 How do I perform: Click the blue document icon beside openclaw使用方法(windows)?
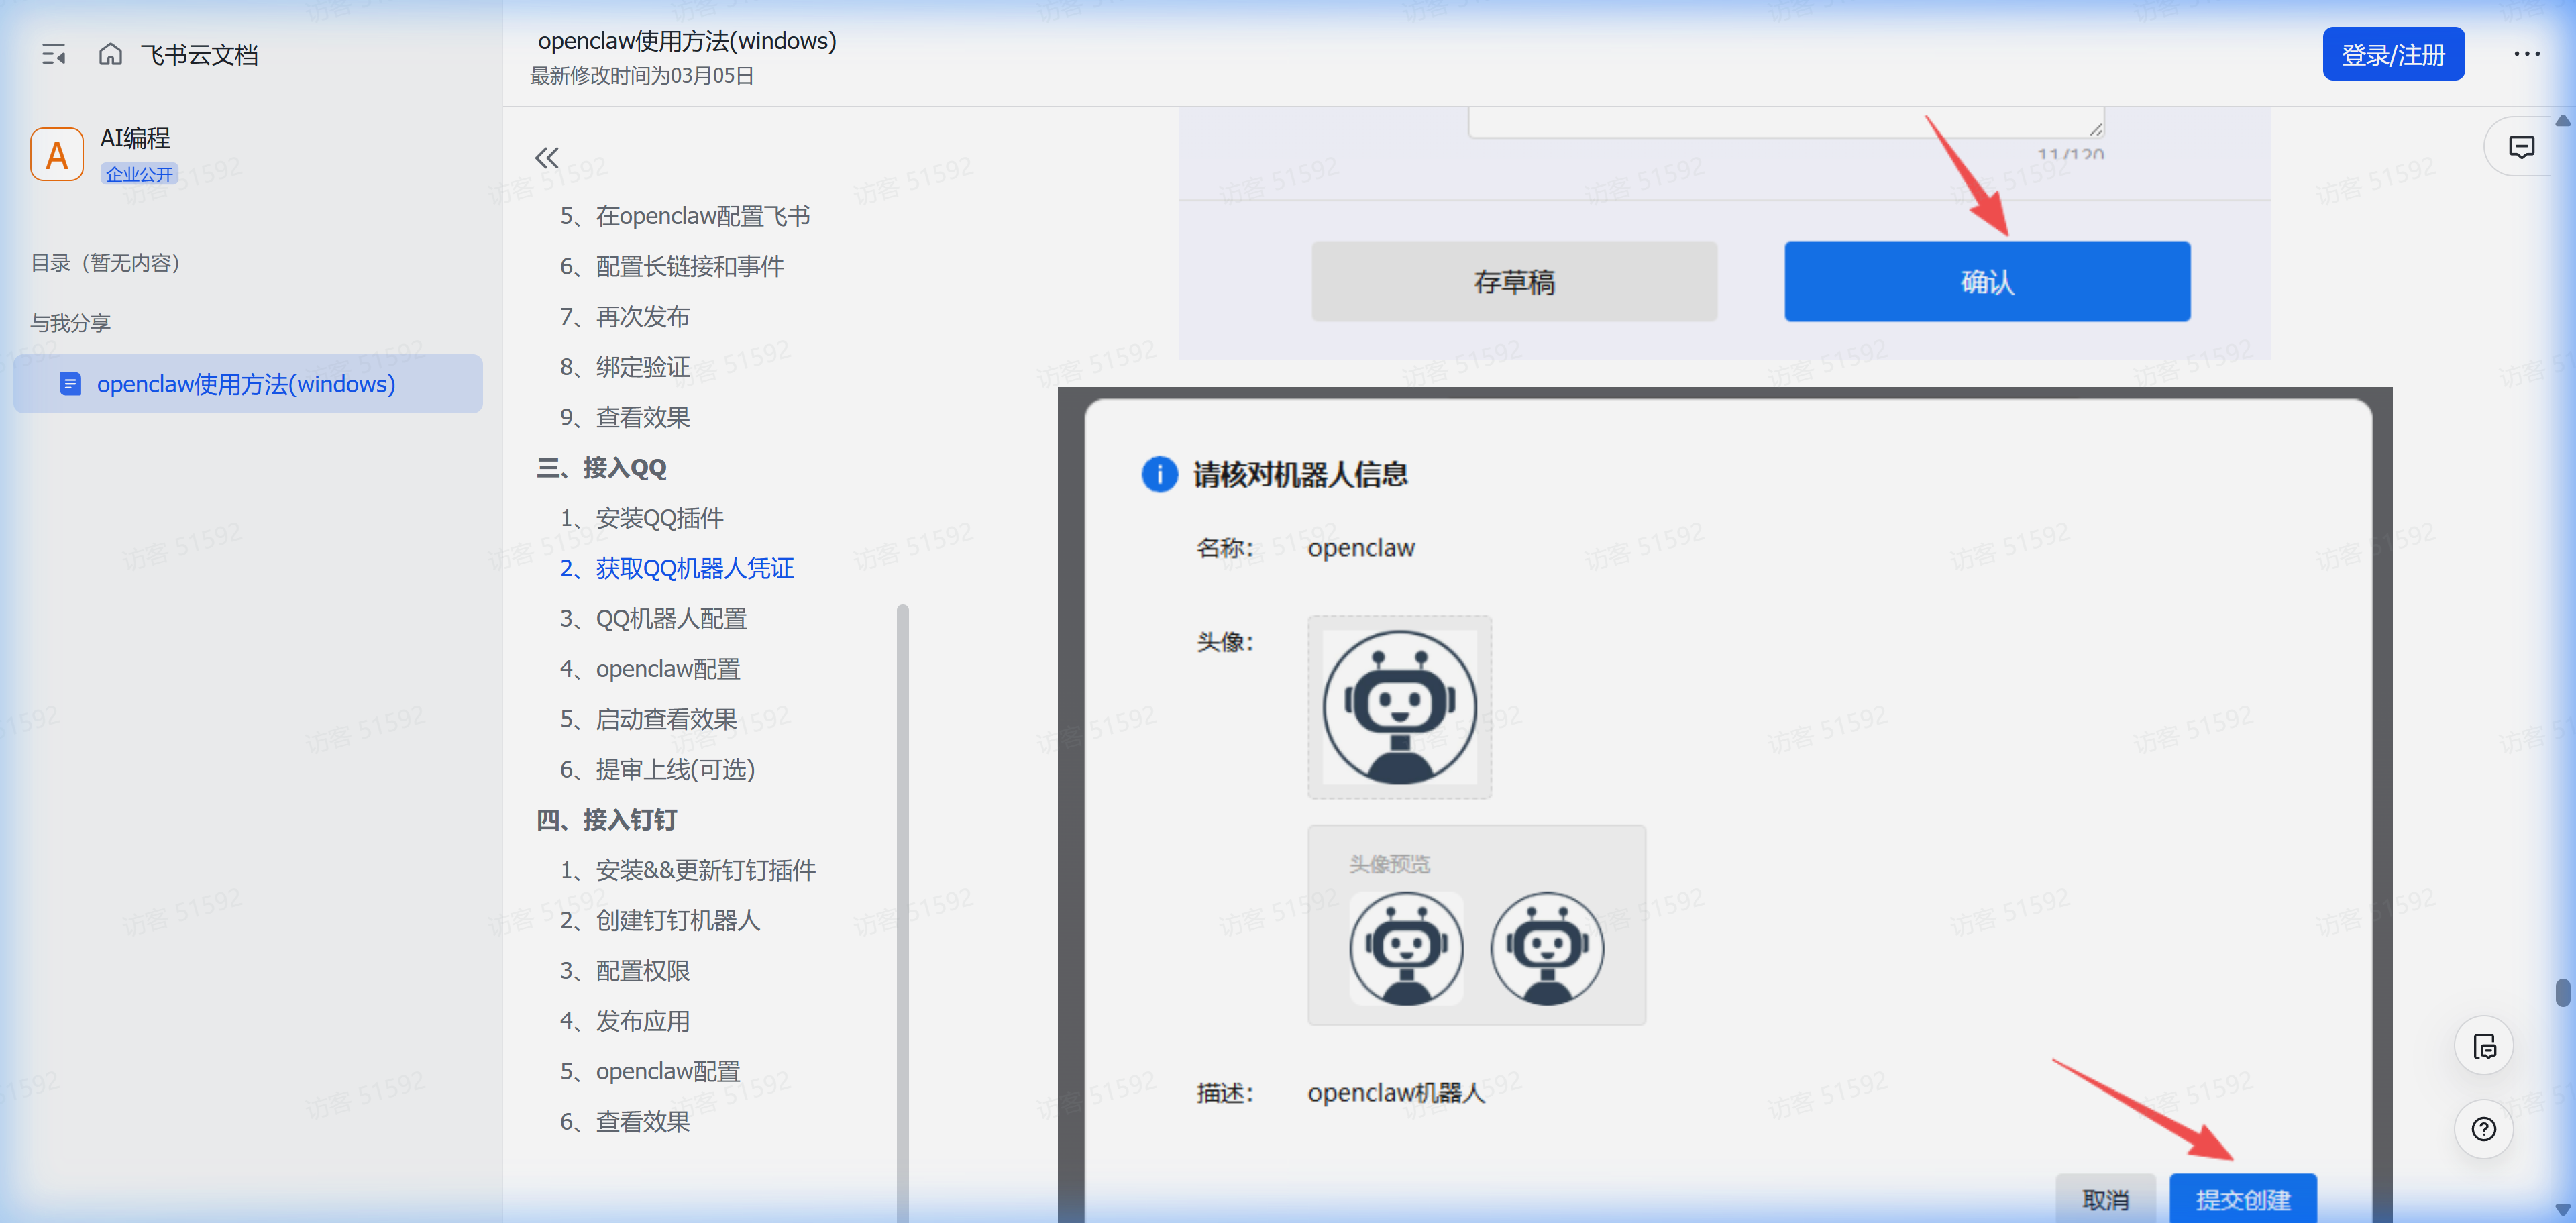(x=70, y=384)
